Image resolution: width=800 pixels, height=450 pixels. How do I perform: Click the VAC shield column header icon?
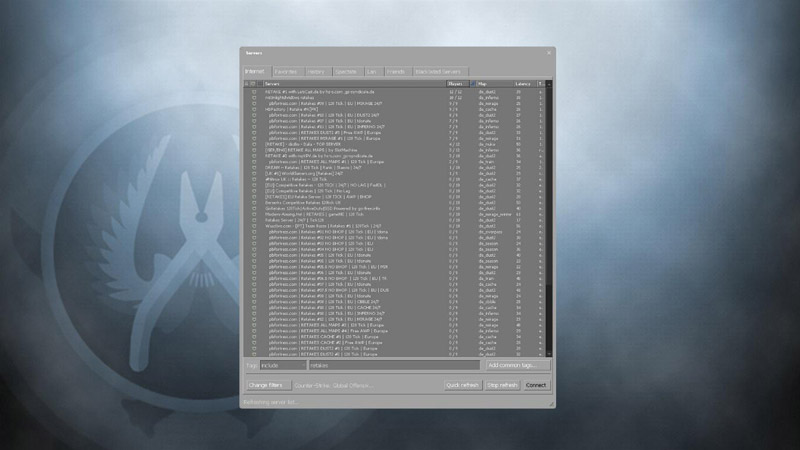[253, 84]
